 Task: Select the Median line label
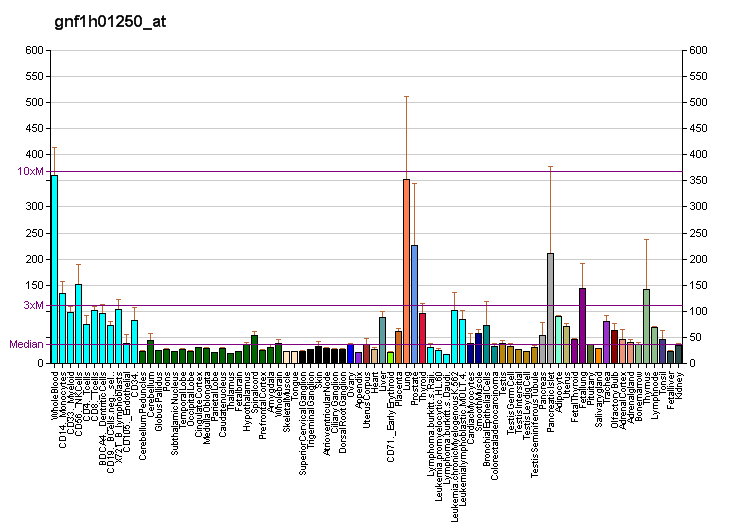pos(27,344)
